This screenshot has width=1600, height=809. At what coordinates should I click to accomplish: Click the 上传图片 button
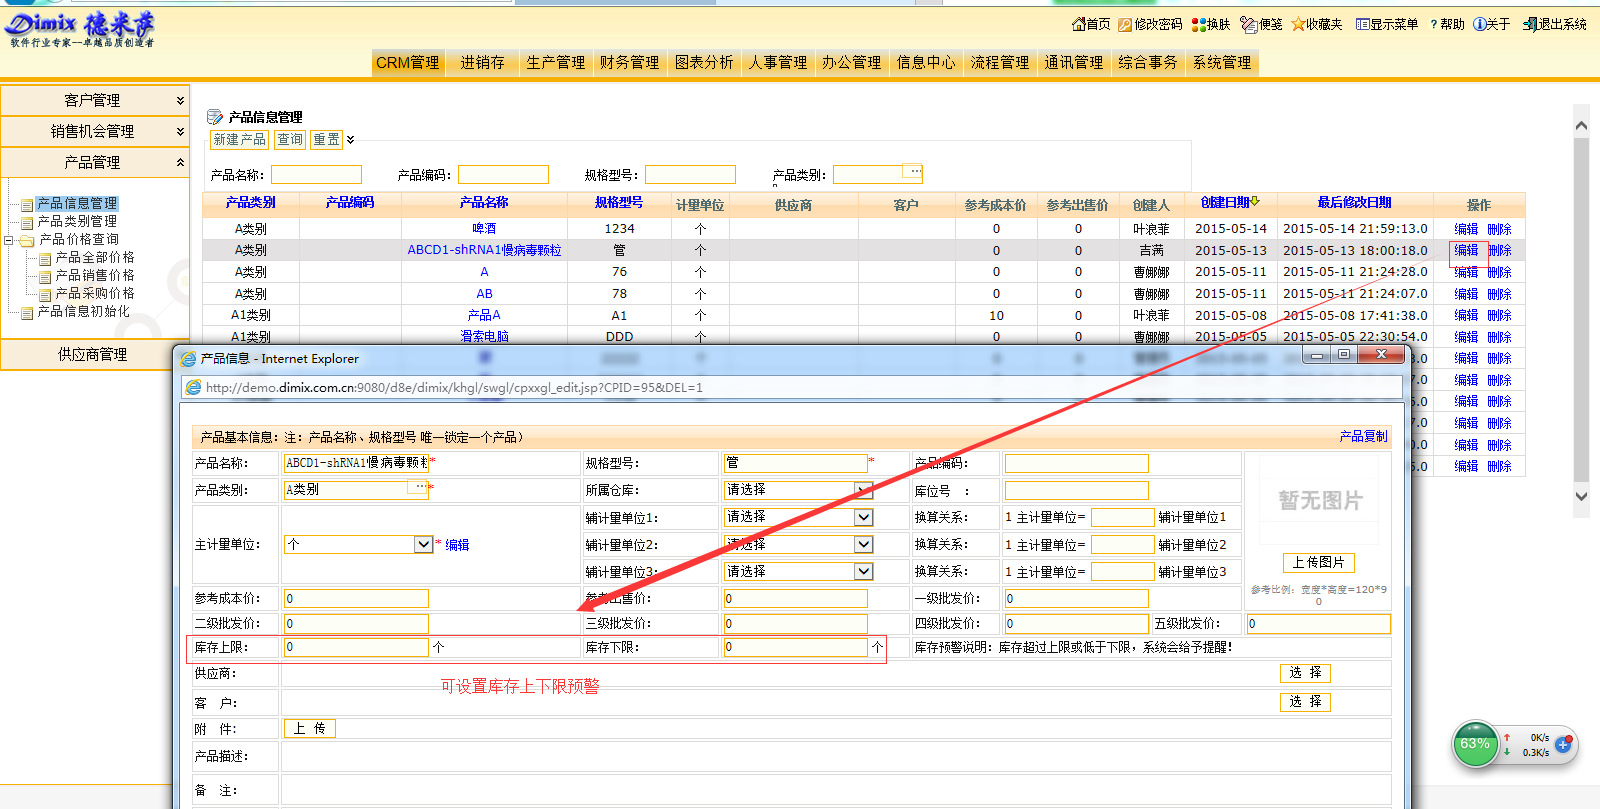pos(1318,562)
